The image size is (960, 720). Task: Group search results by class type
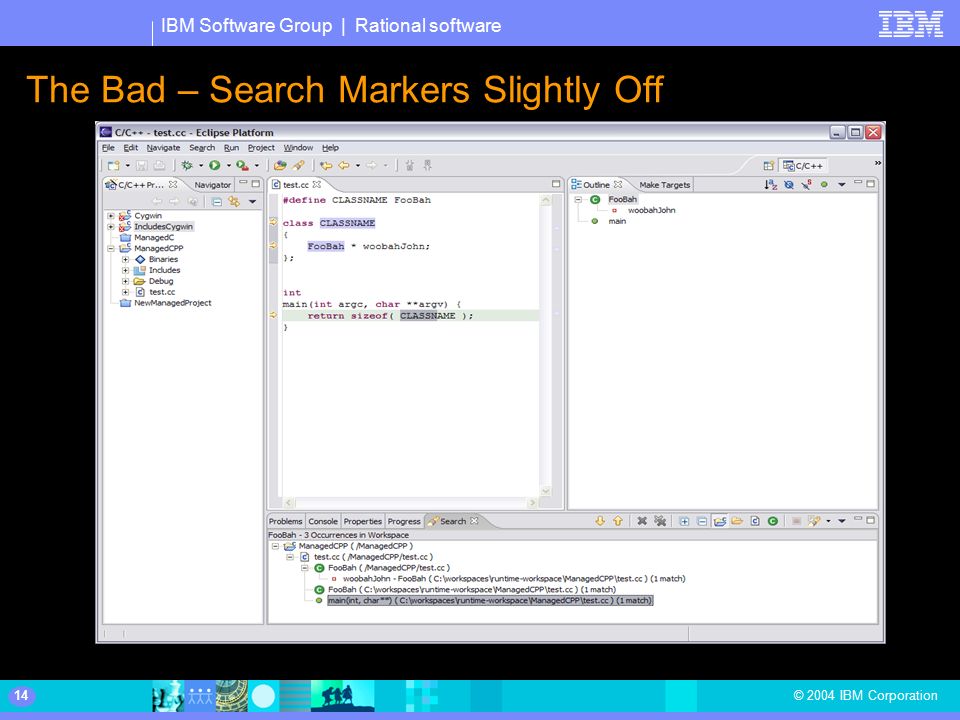(773, 521)
